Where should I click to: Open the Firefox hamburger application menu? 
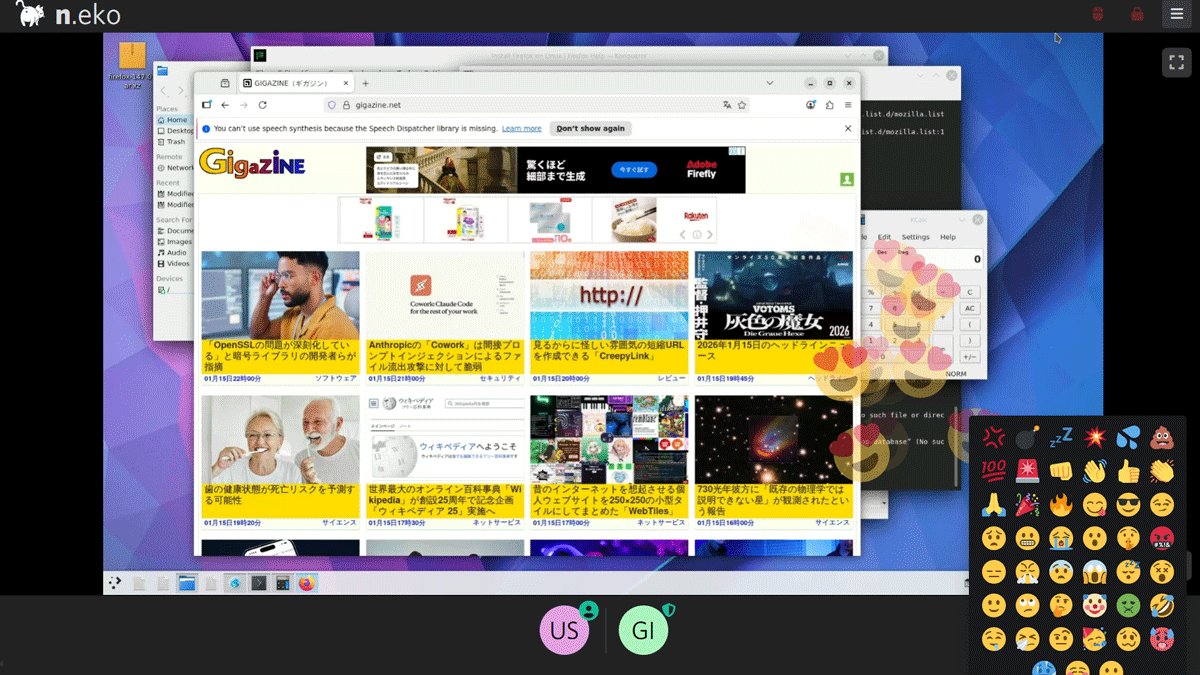click(x=848, y=105)
